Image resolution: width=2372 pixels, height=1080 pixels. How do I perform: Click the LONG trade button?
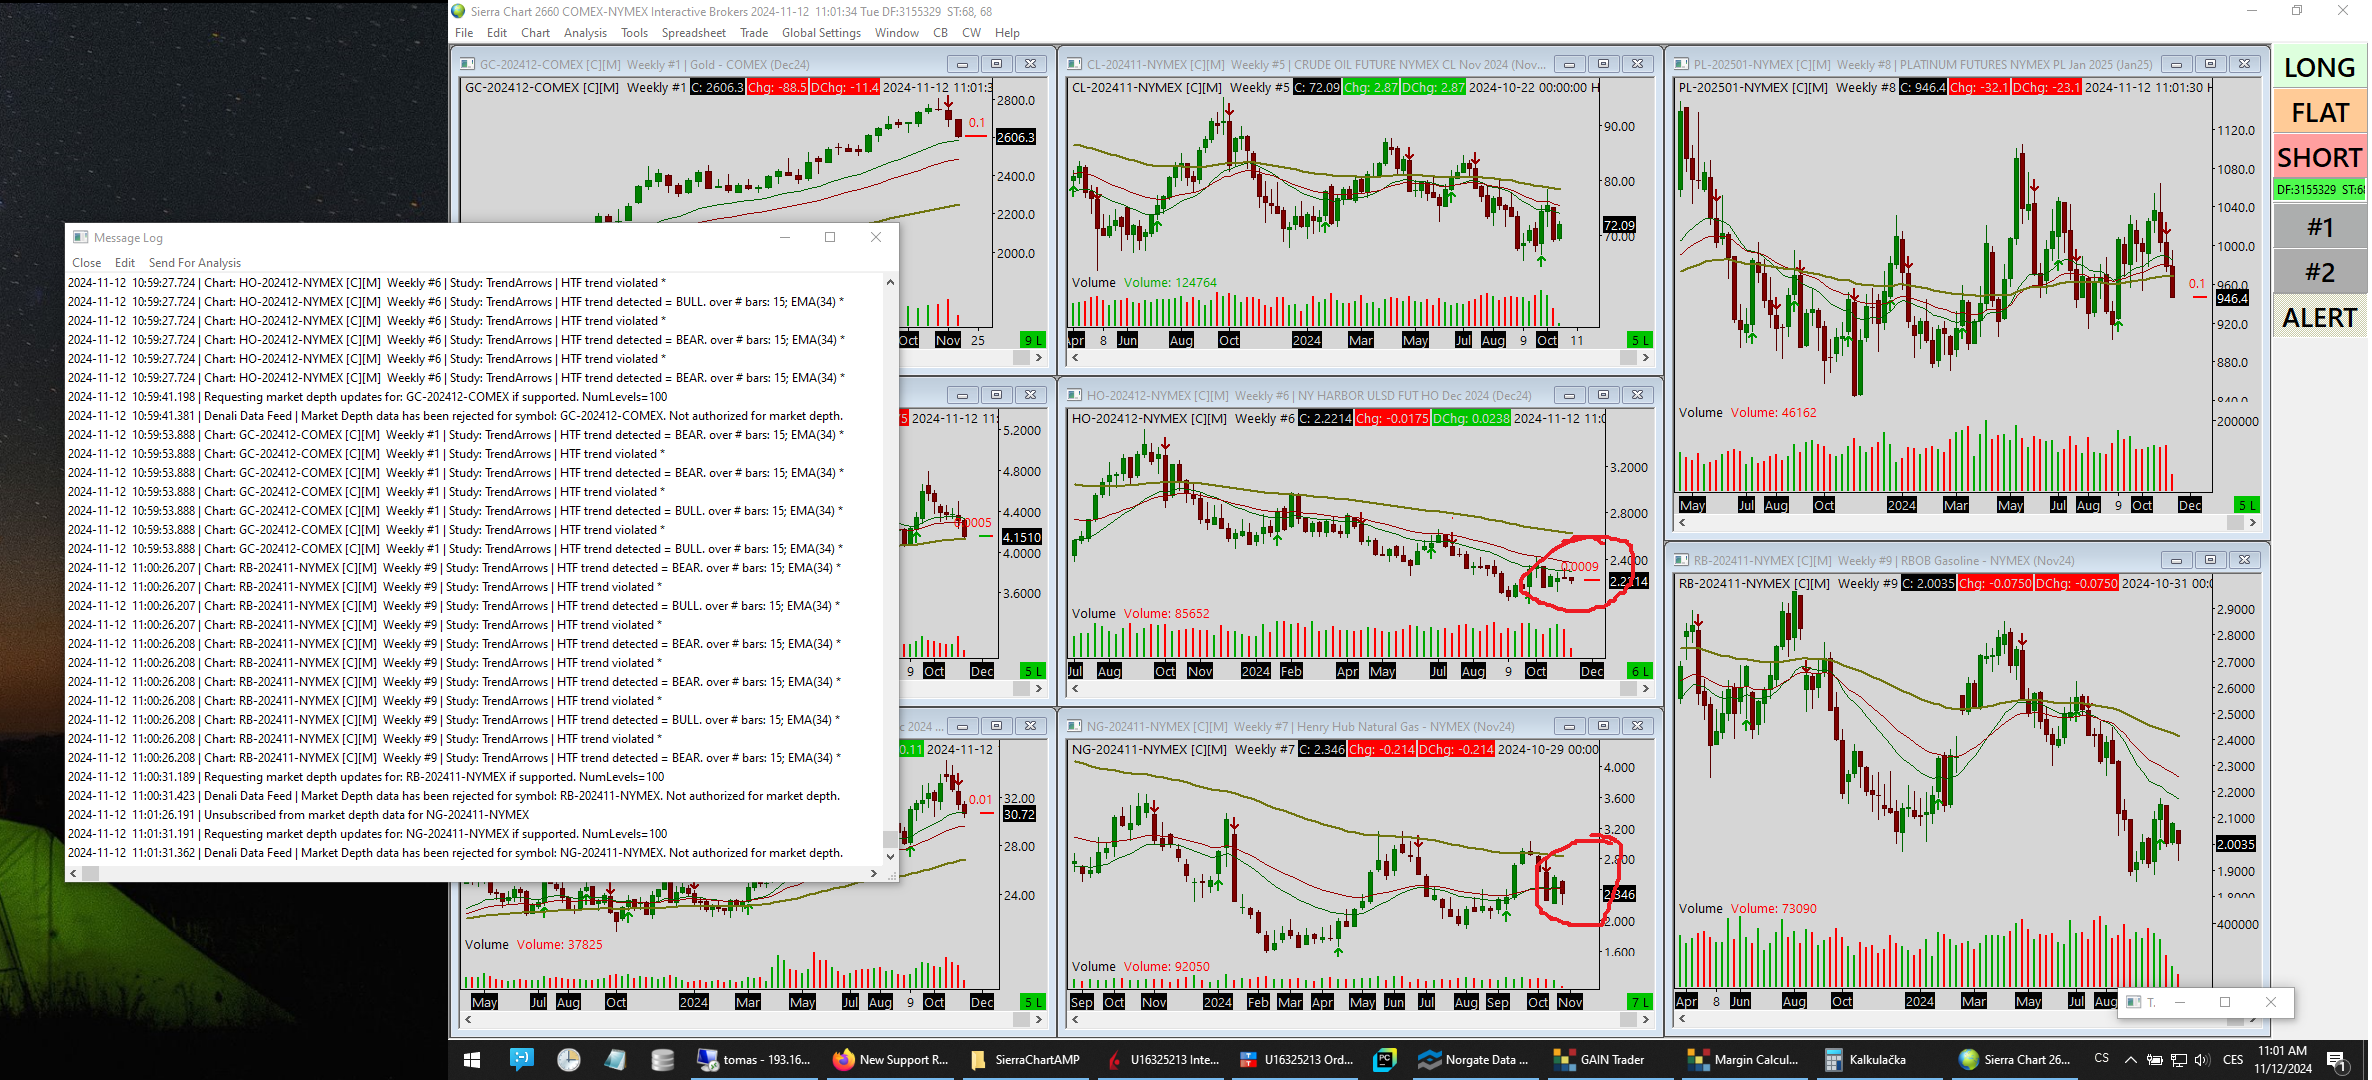tap(2319, 68)
